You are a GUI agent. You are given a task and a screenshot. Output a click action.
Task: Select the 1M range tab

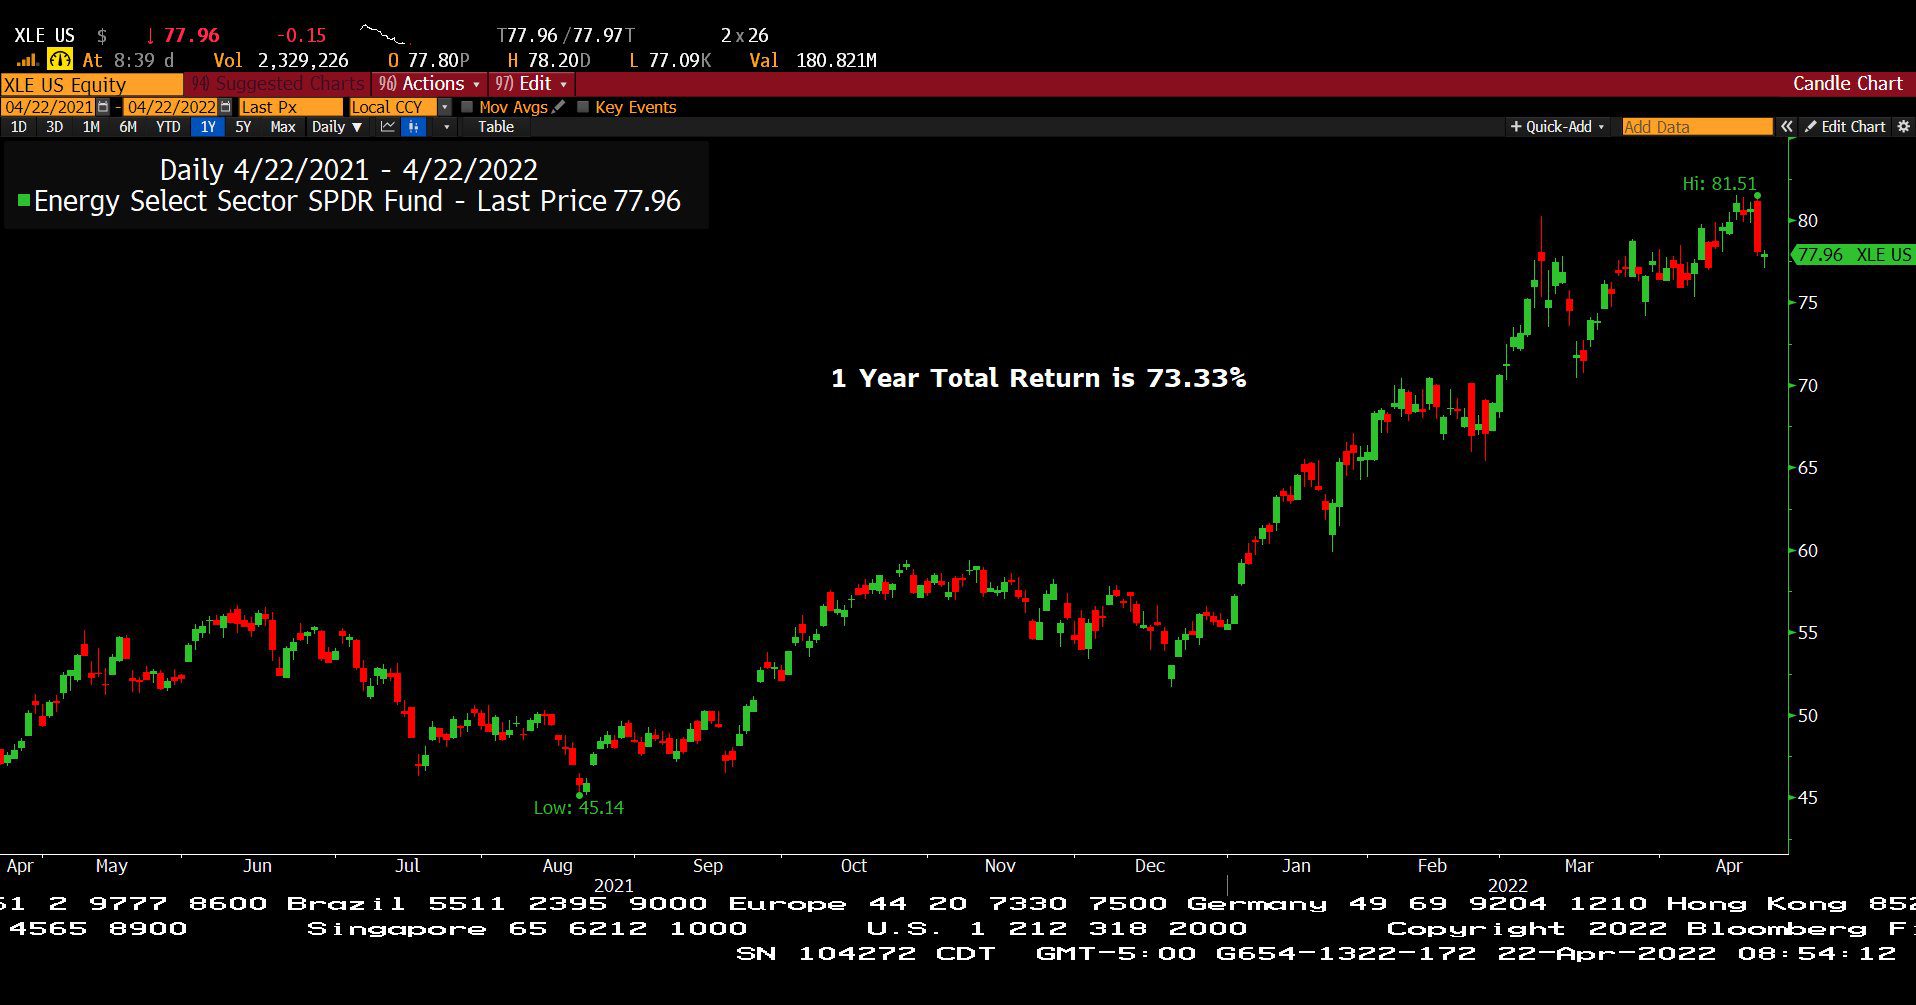coord(91,127)
